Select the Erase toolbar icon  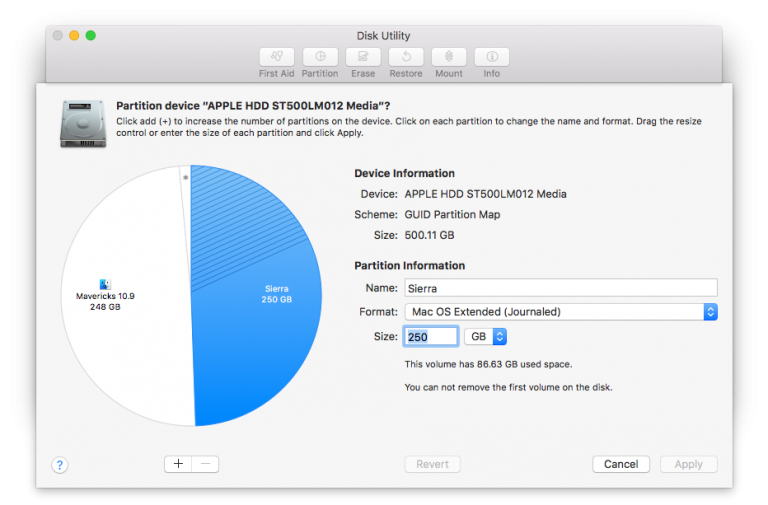point(363,57)
